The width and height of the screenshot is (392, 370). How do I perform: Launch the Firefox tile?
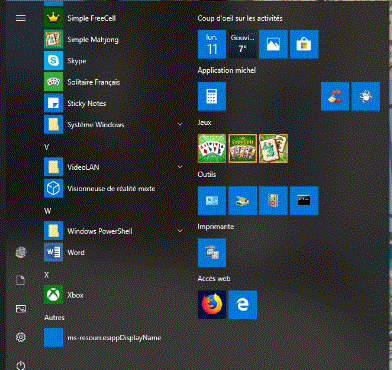pyautogui.click(x=212, y=305)
